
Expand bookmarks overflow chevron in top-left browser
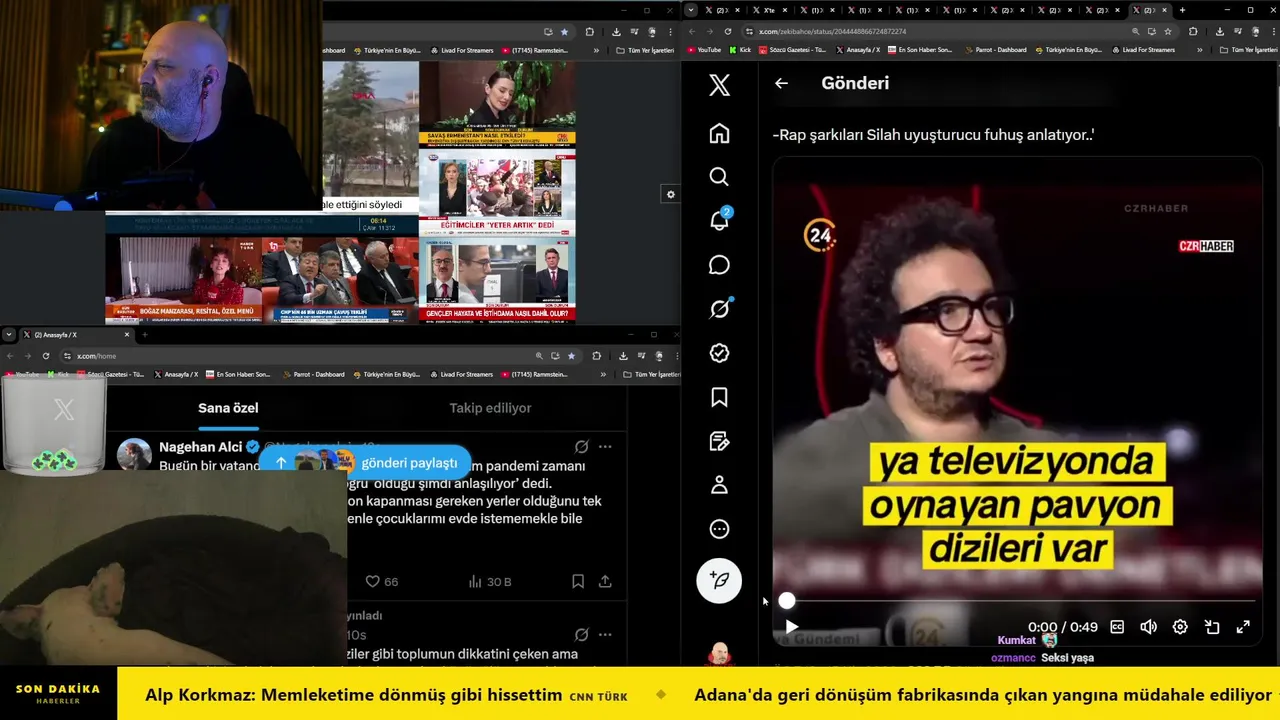[x=596, y=50]
